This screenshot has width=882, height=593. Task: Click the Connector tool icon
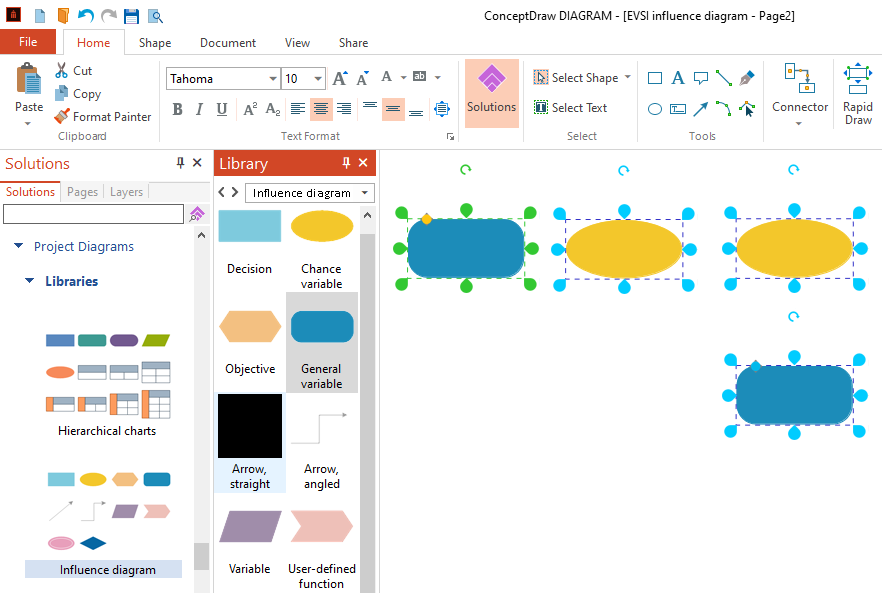coord(799,78)
